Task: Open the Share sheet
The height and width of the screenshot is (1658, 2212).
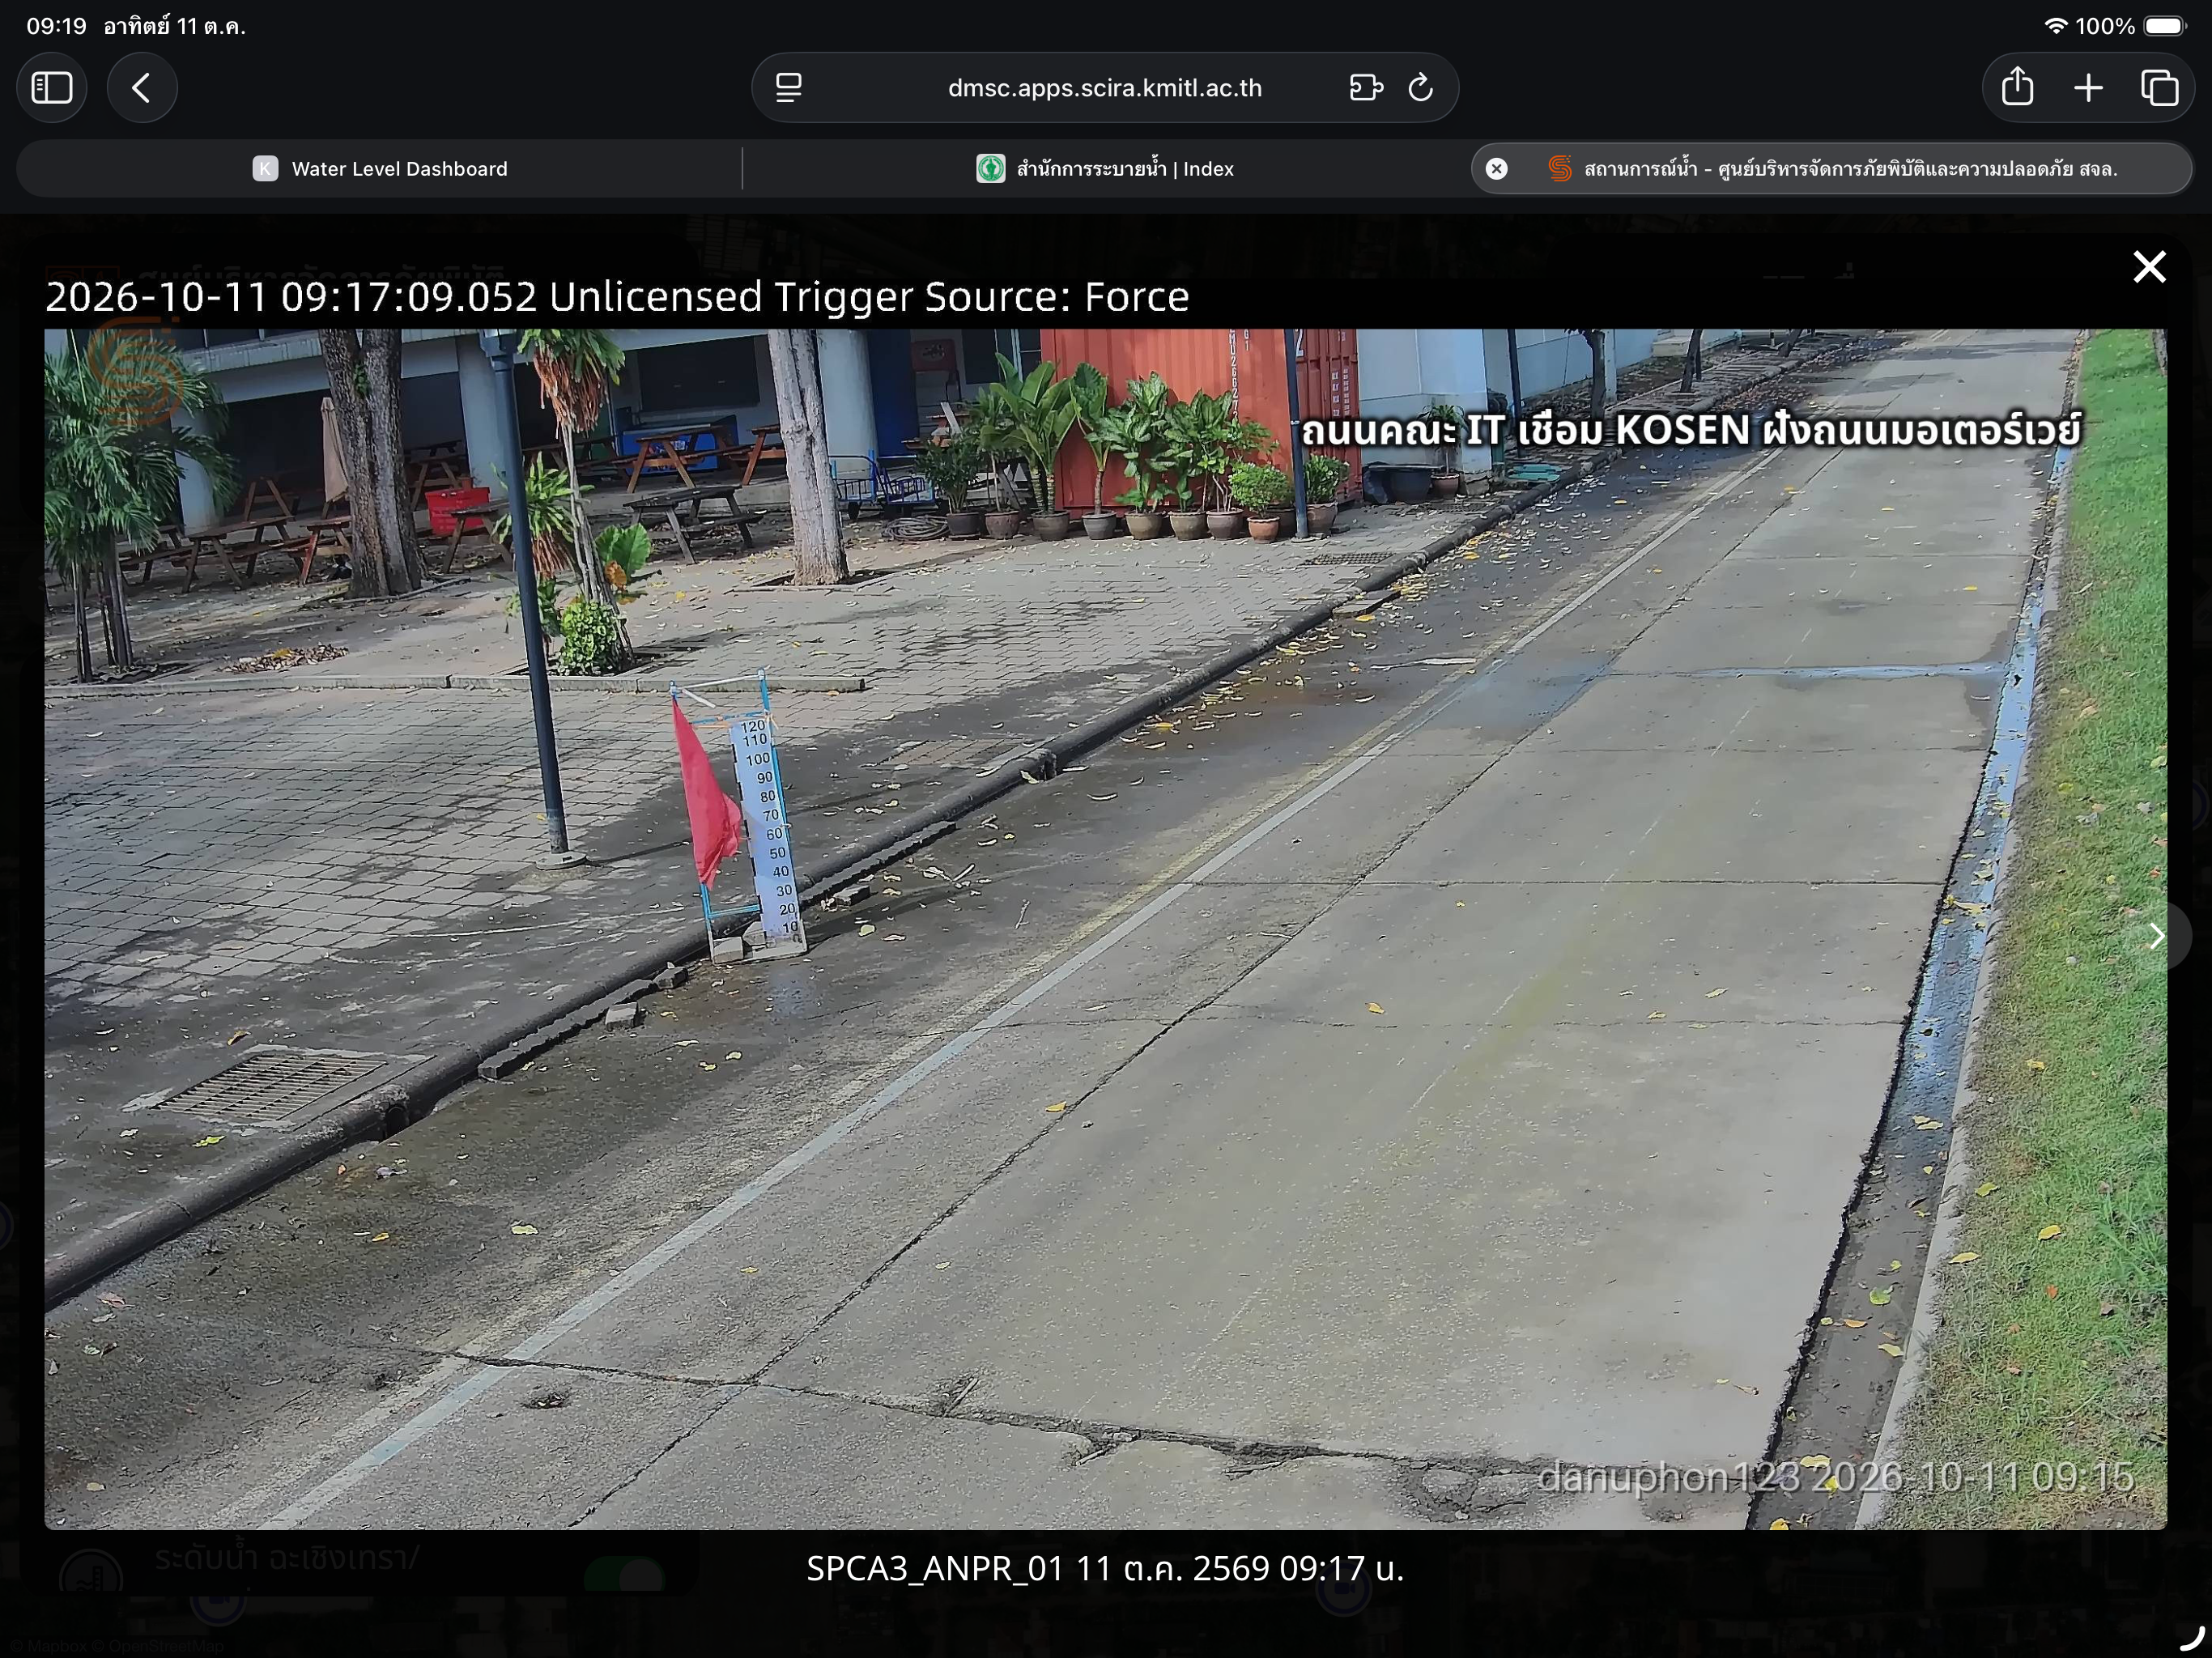Action: (2017, 87)
